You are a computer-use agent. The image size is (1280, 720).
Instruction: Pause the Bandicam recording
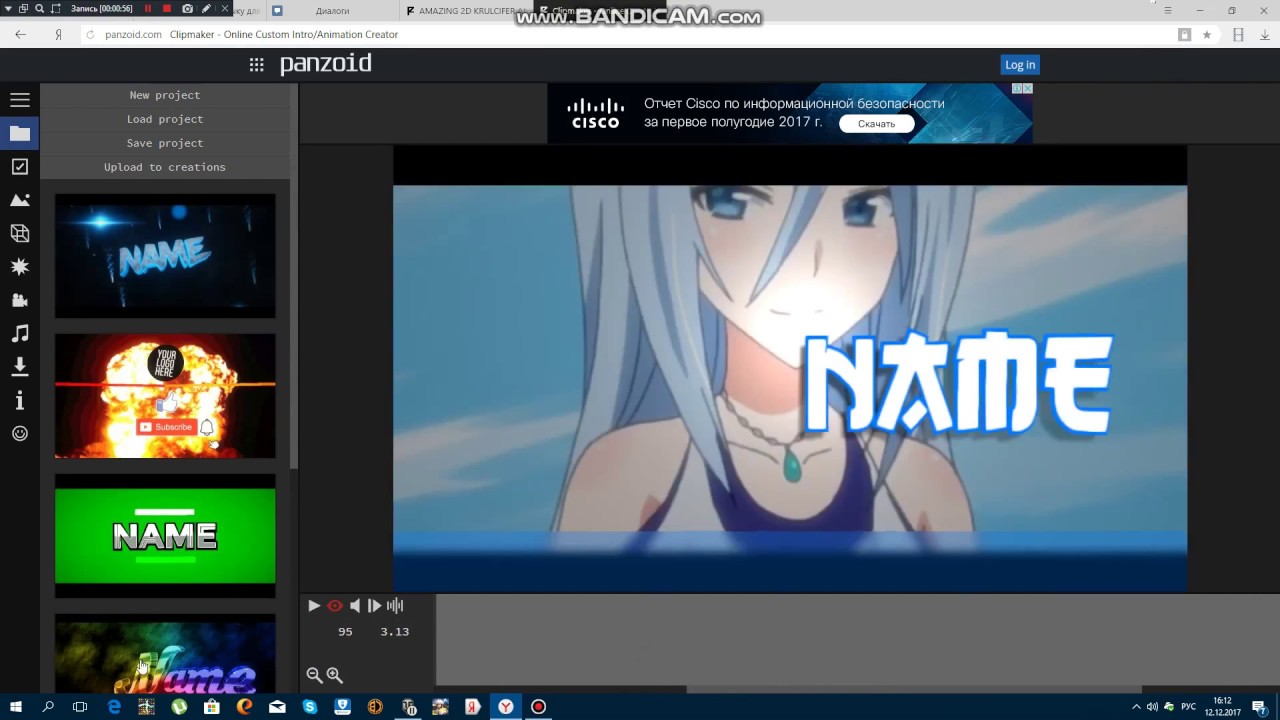point(148,9)
